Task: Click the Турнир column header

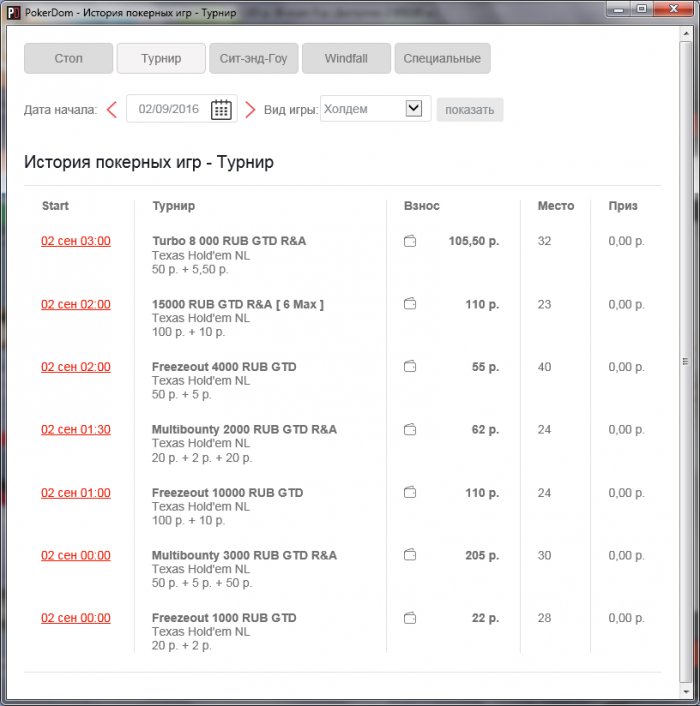Action: [173, 206]
